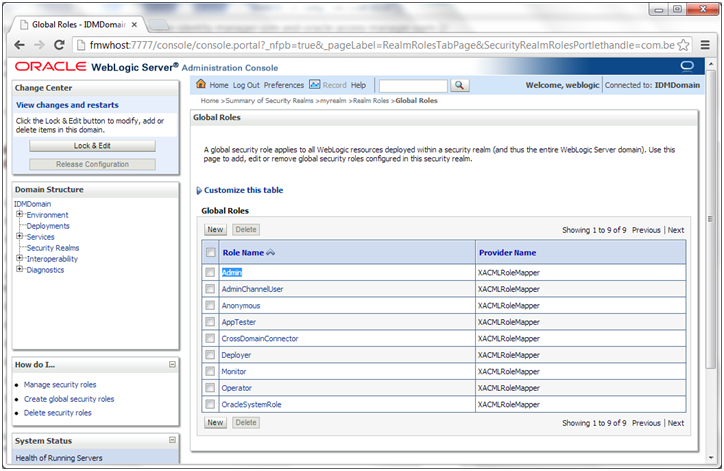Click Release Configuration button
This screenshot has height=471, width=724.
coord(92,164)
